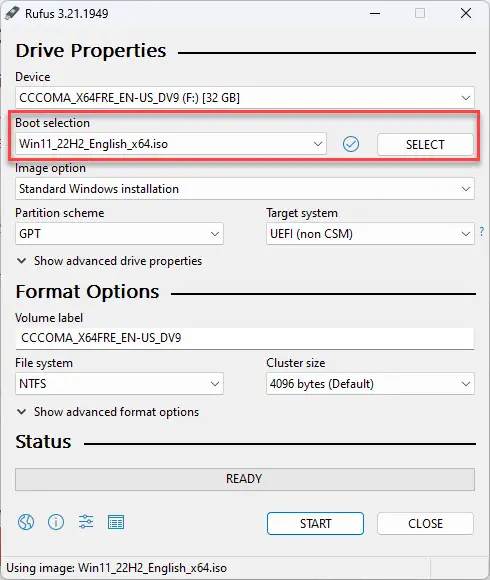Click the SELECT button

pyautogui.click(x=425, y=144)
